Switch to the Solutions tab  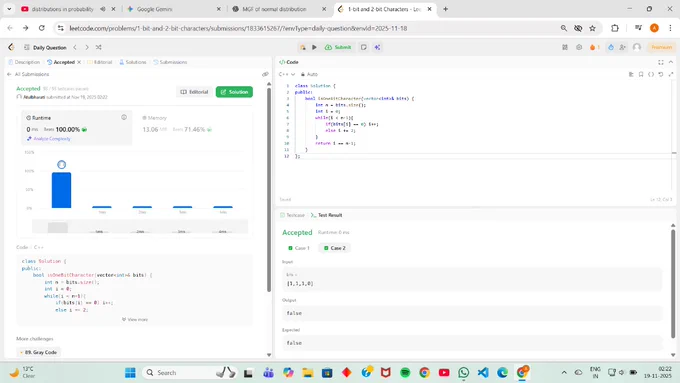point(133,62)
